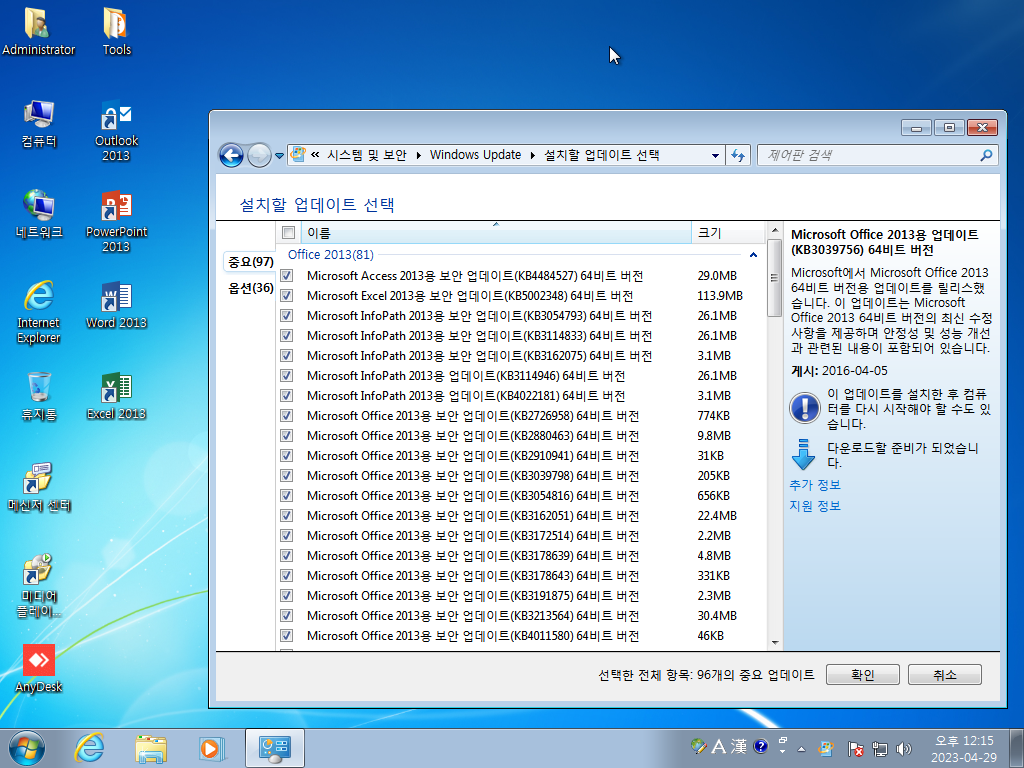Open the 네트워크 desktop icon
1024x768 pixels.
tap(39, 214)
